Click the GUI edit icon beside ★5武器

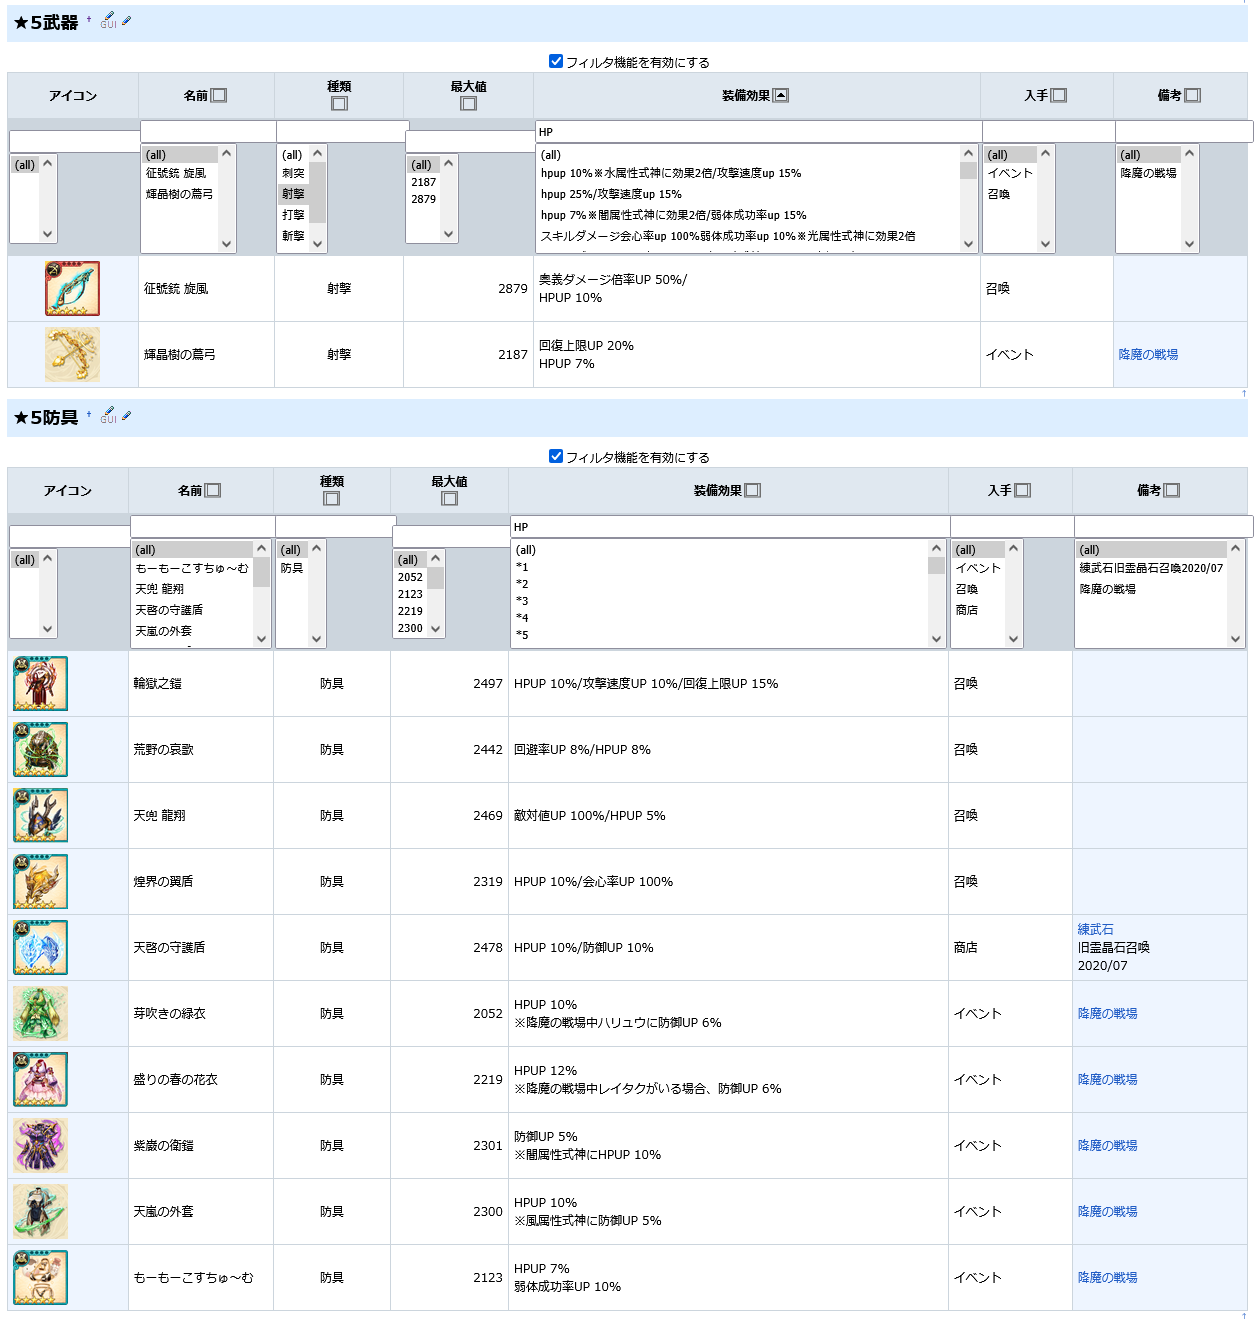[x=108, y=20]
